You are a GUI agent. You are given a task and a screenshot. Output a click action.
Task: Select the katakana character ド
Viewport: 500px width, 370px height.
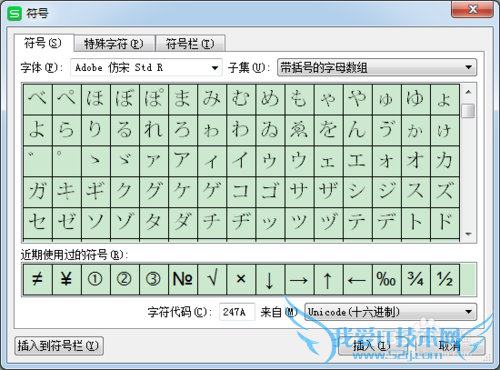coord(445,222)
